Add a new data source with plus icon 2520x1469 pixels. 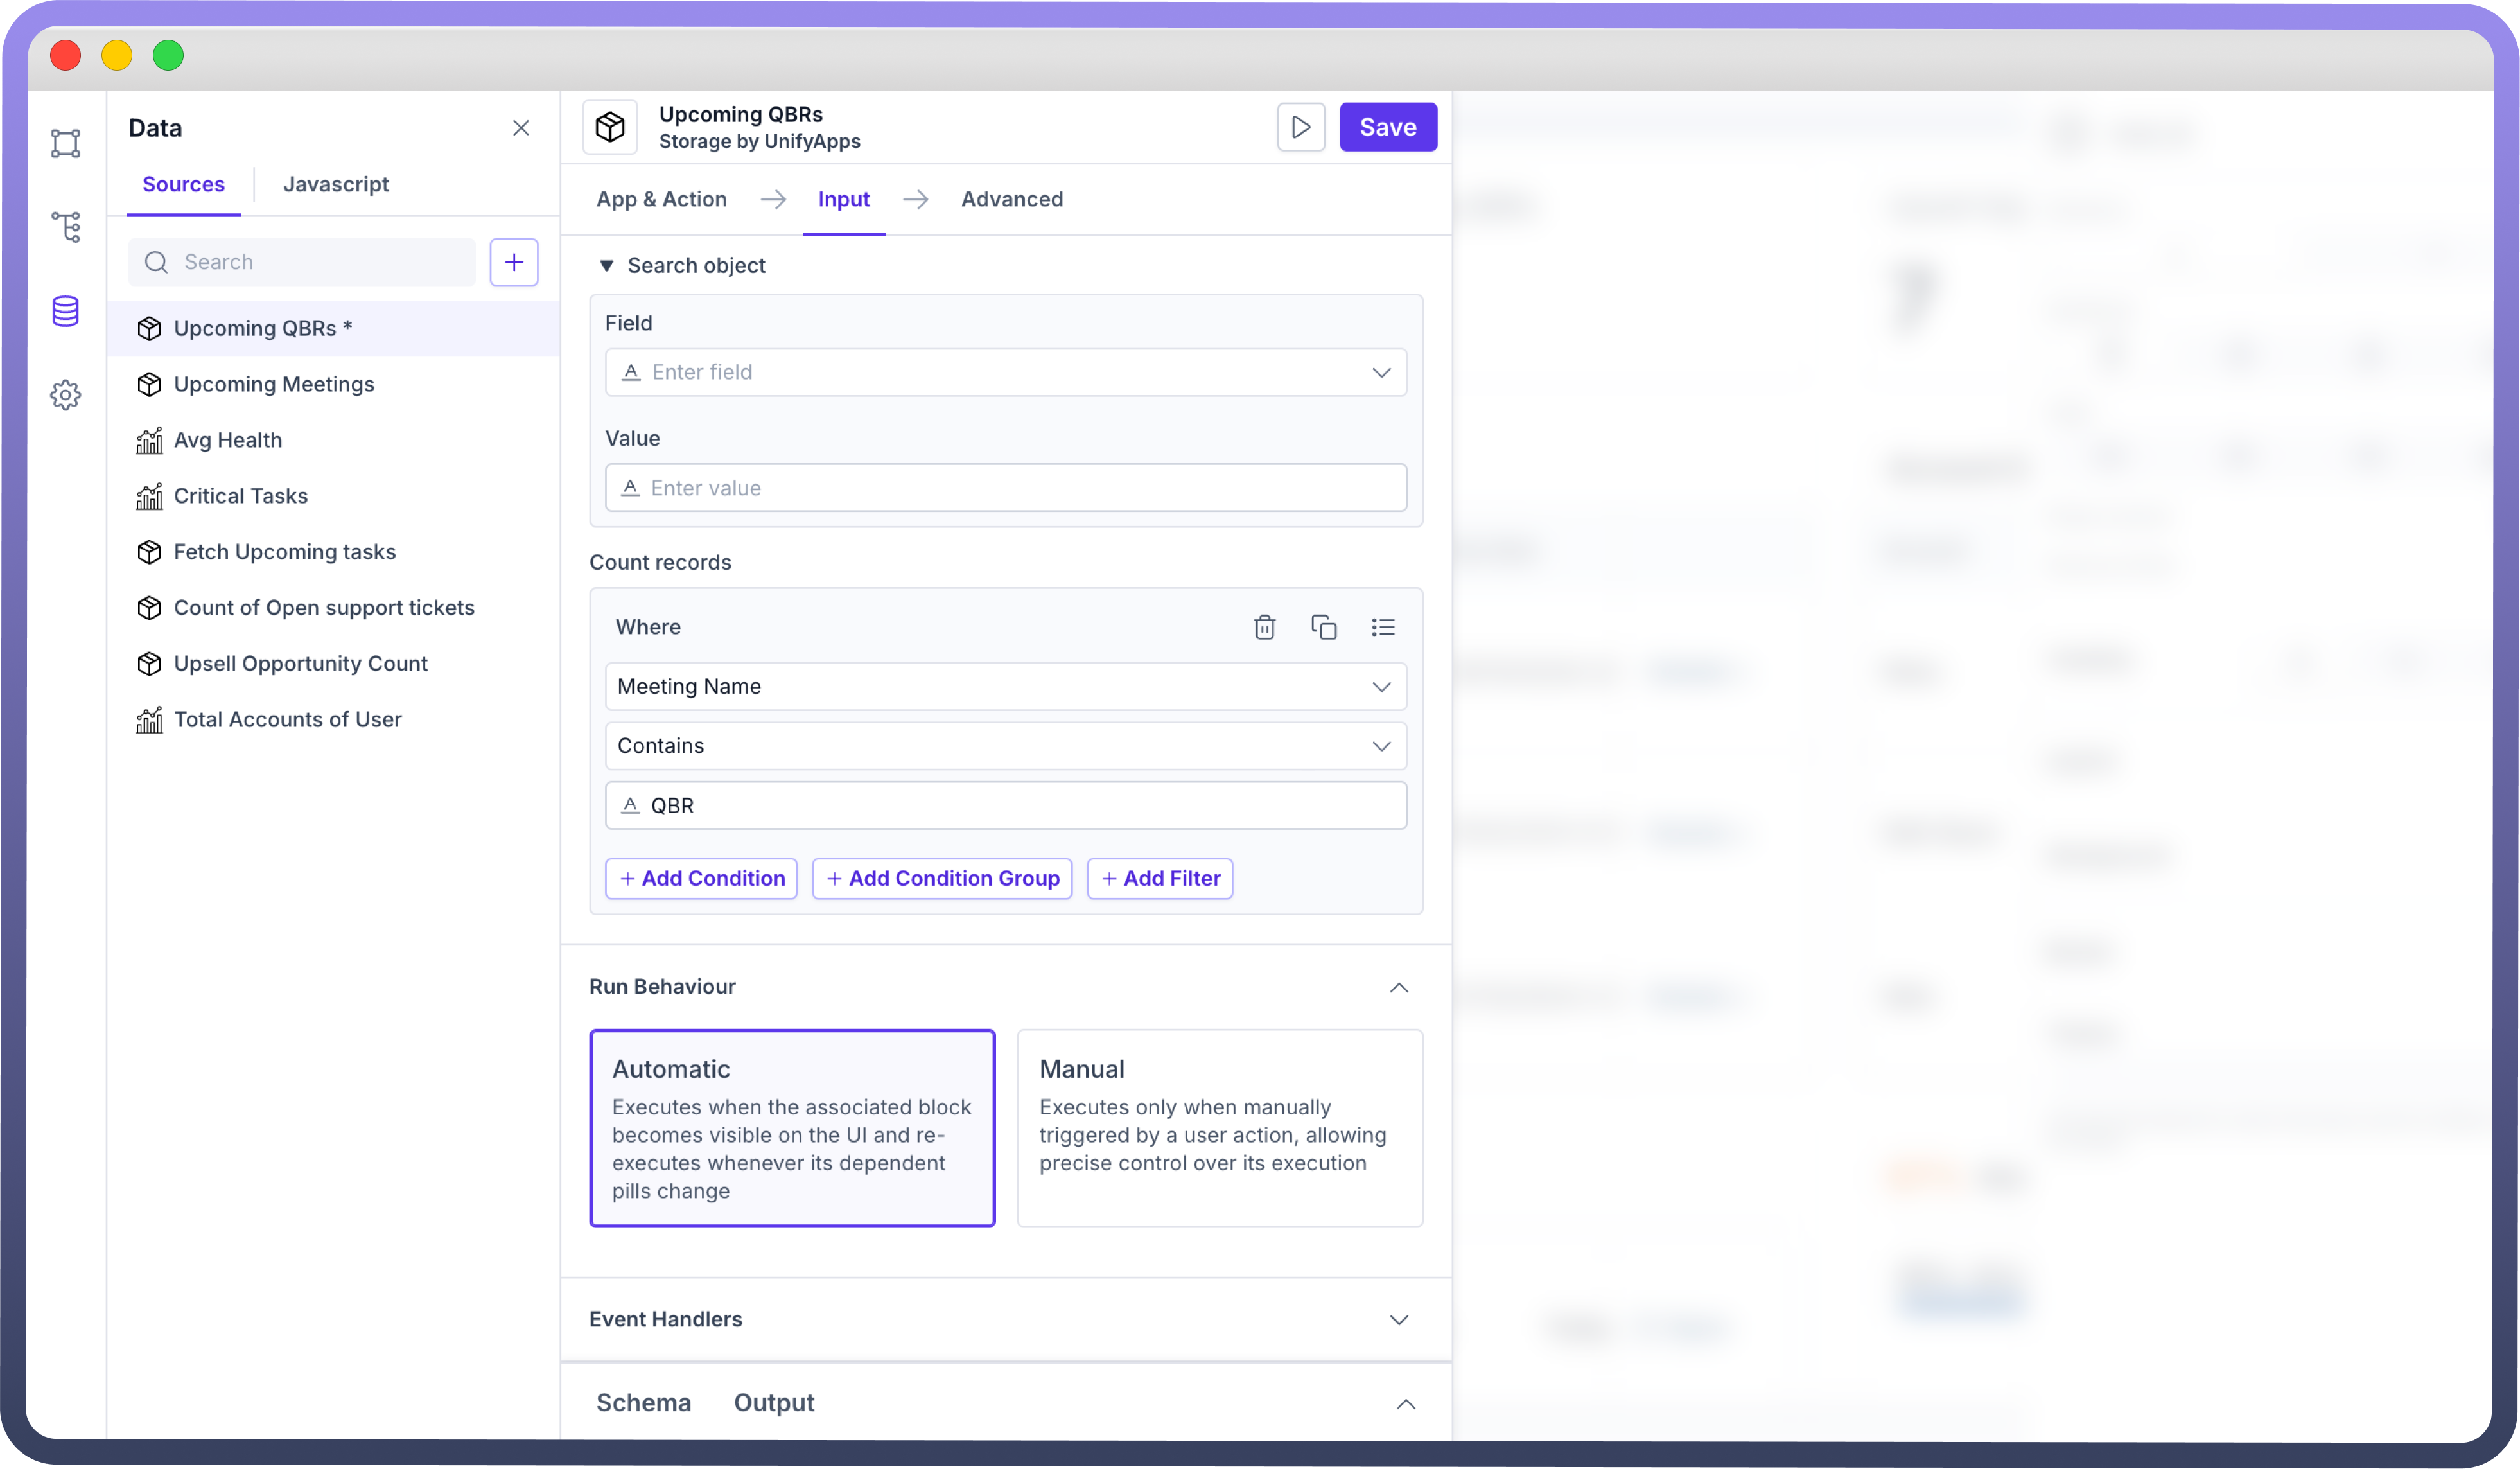(x=513, y=262)
